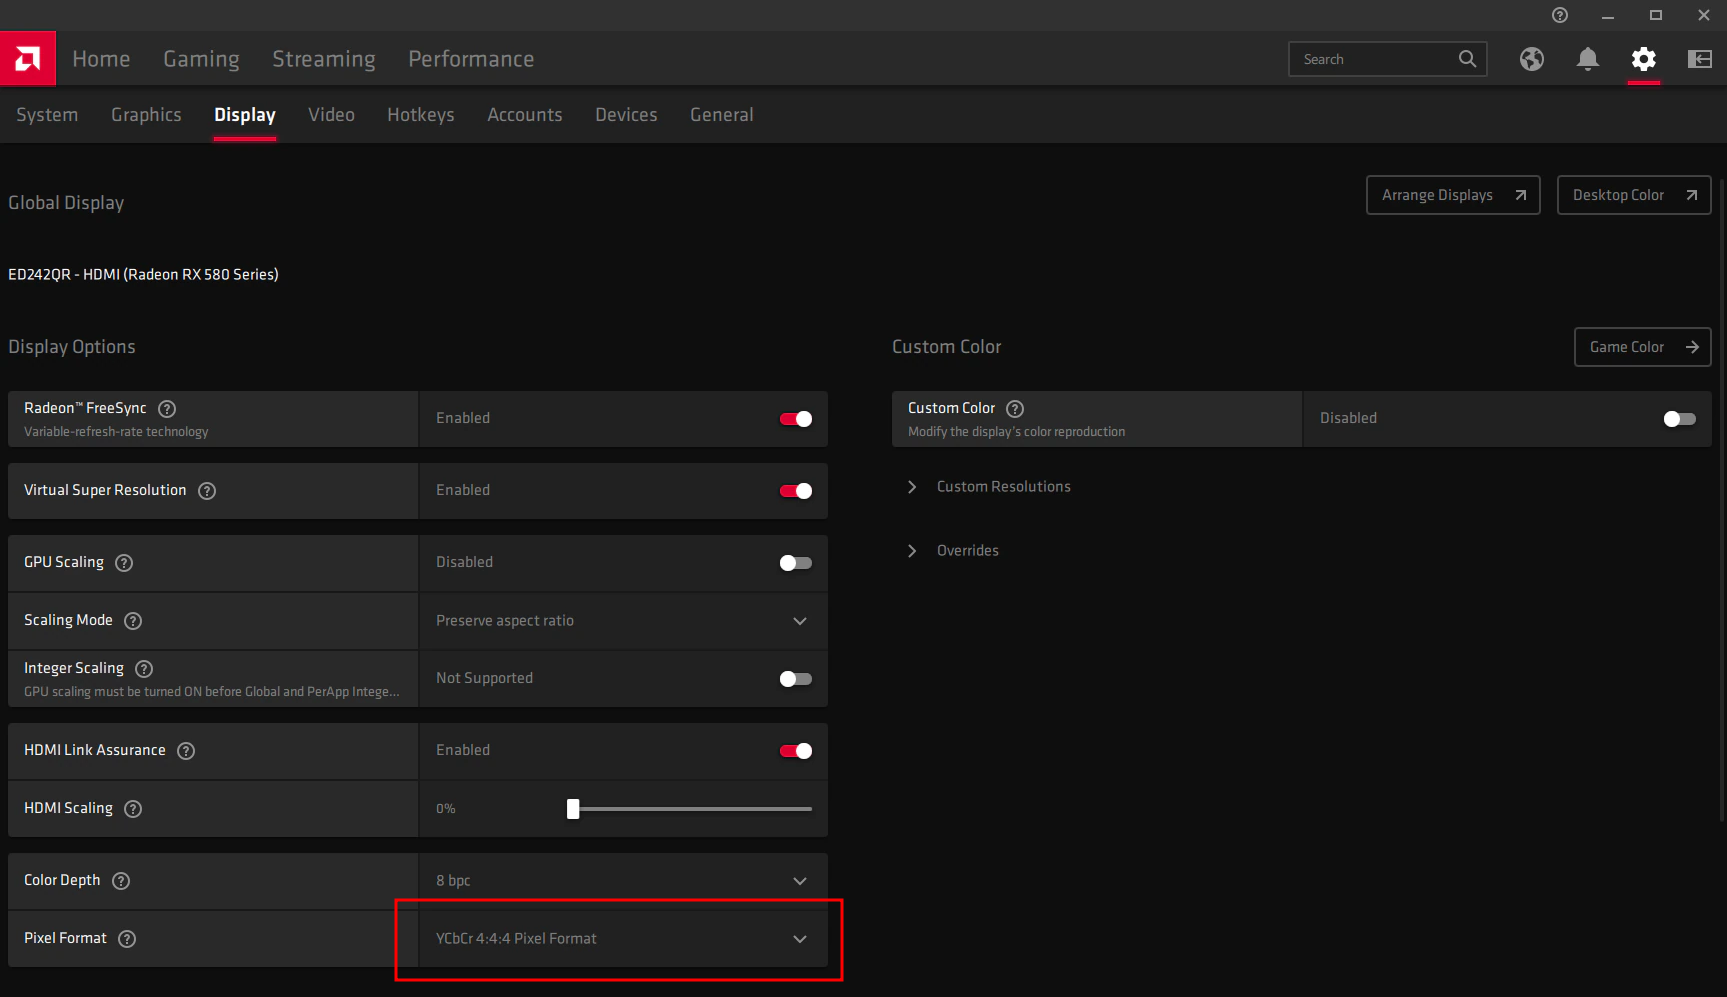Screen dimensions: 1727x997
Task: Open Color Depth dropdown
Action: 623,881
